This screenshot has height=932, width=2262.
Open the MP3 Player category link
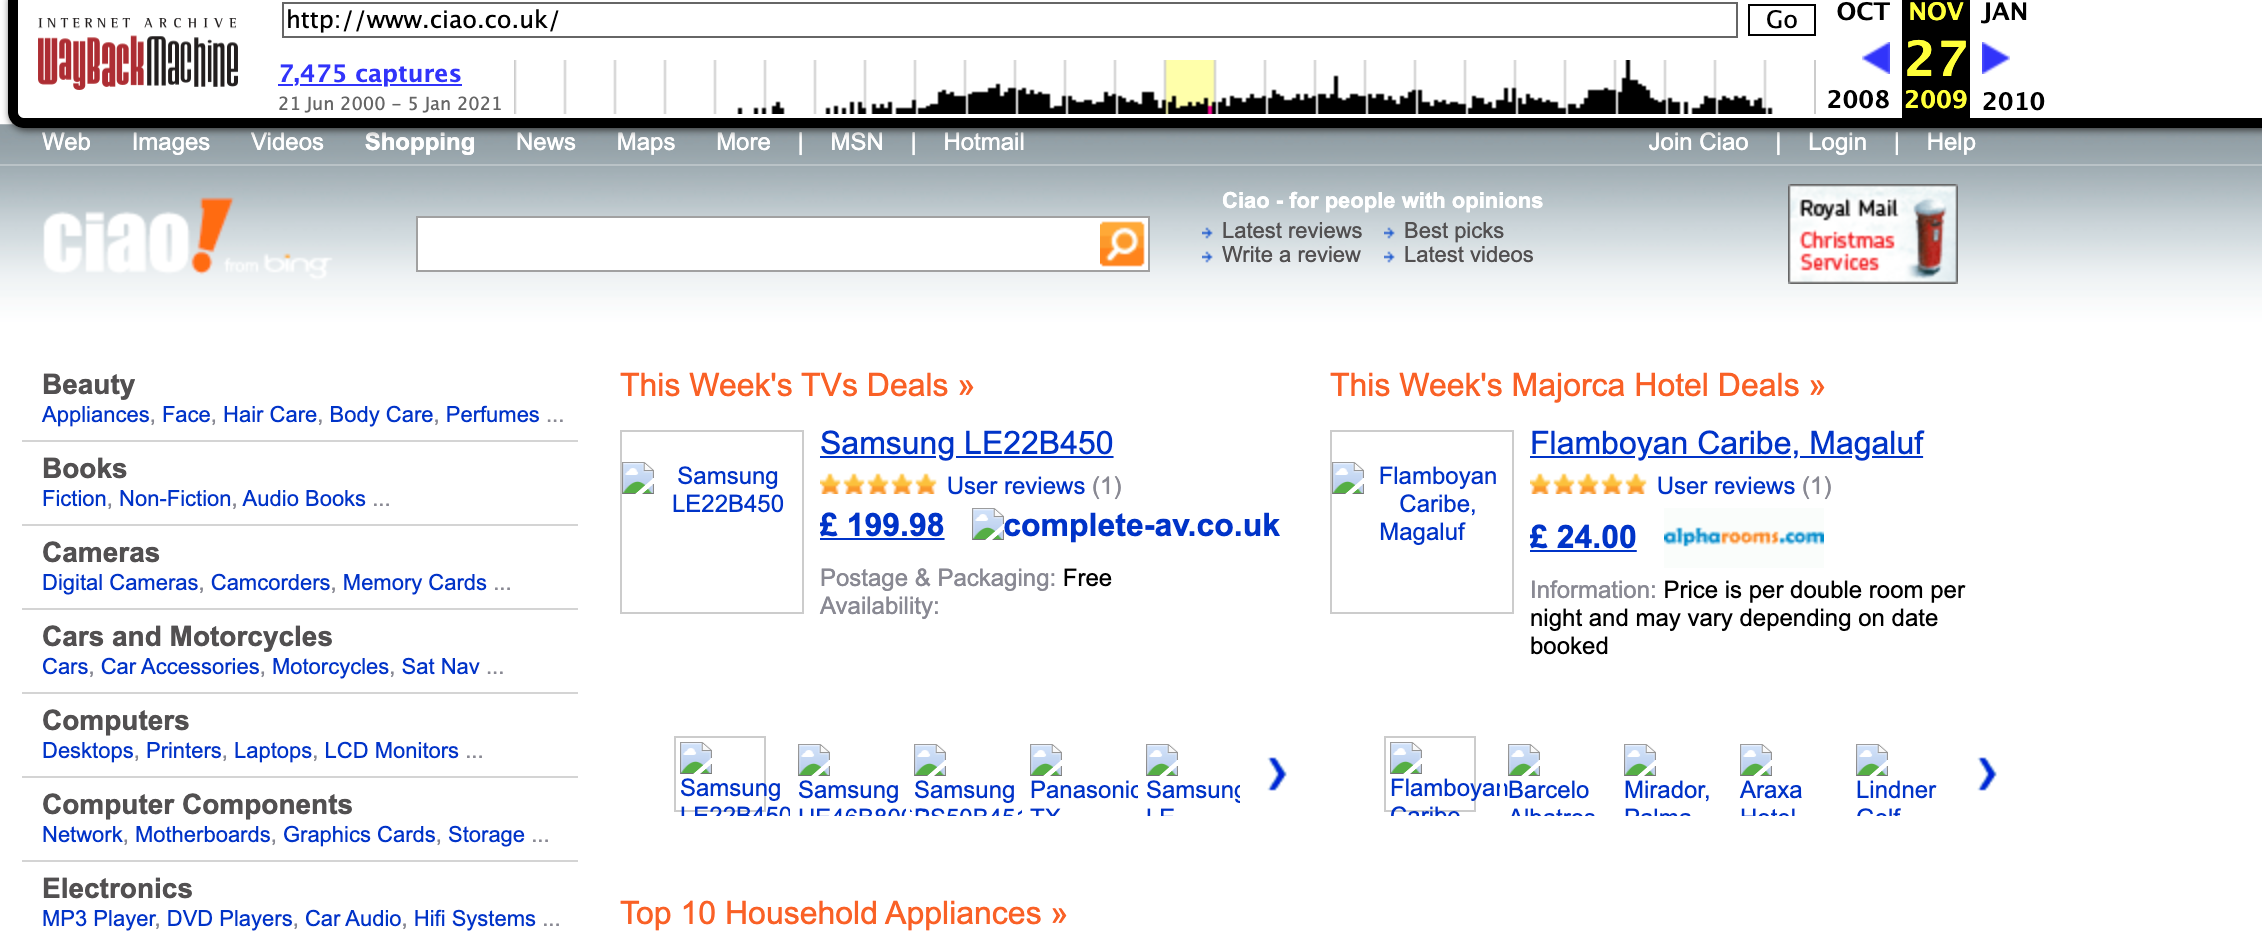98,918
